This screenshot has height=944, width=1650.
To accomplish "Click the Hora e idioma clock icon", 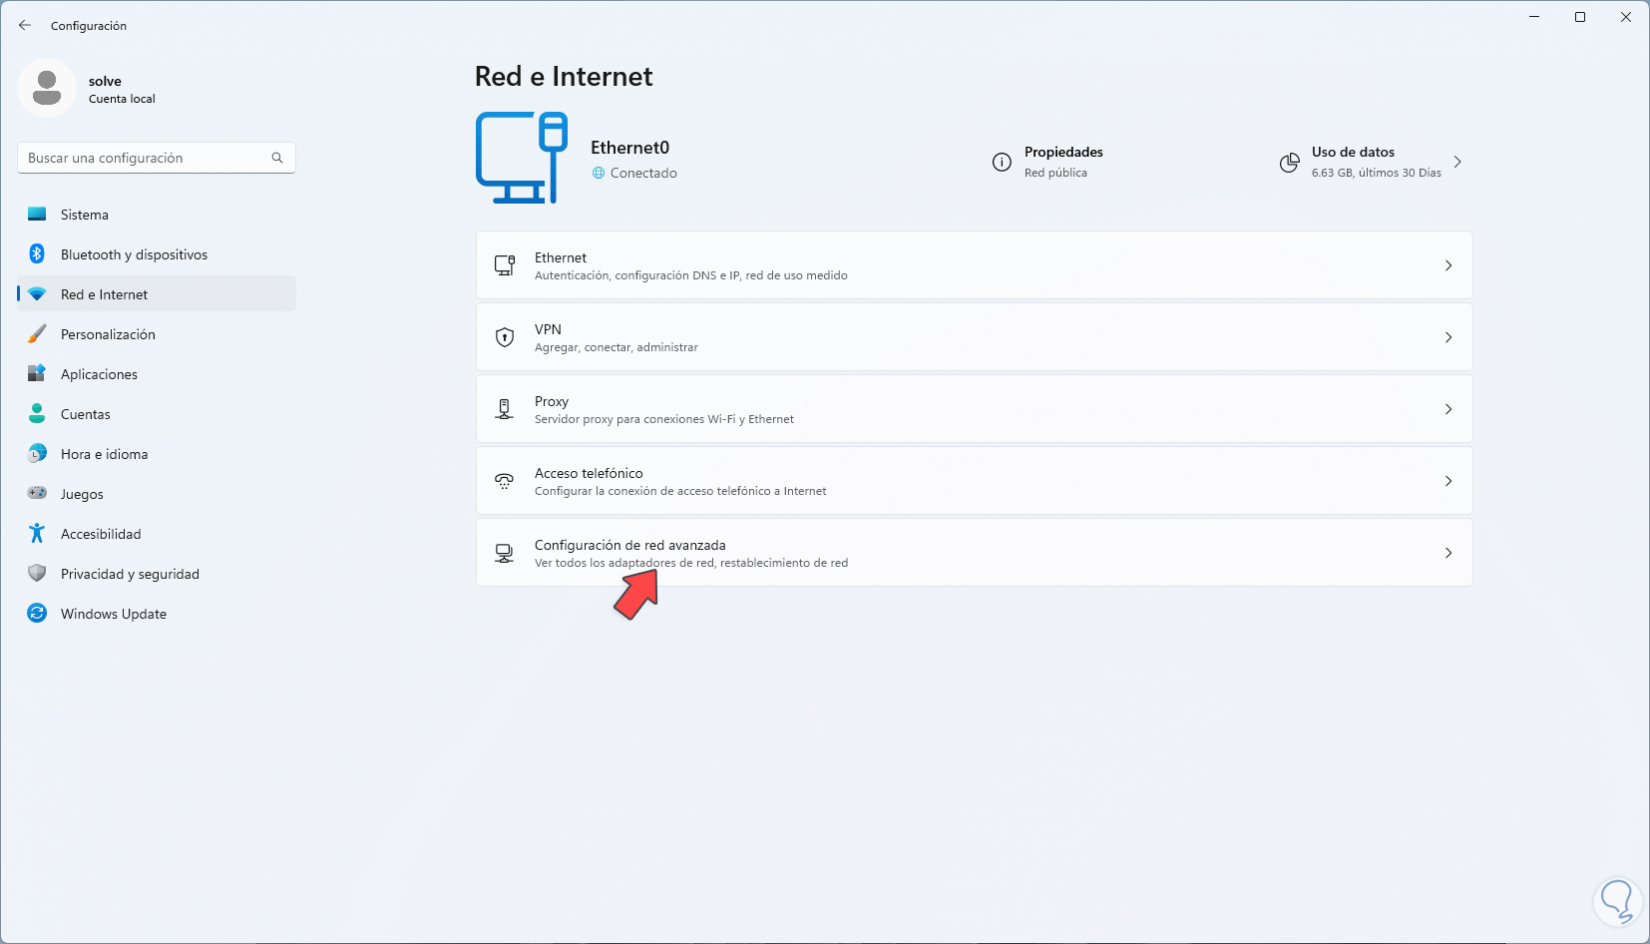I will (37, 454).
